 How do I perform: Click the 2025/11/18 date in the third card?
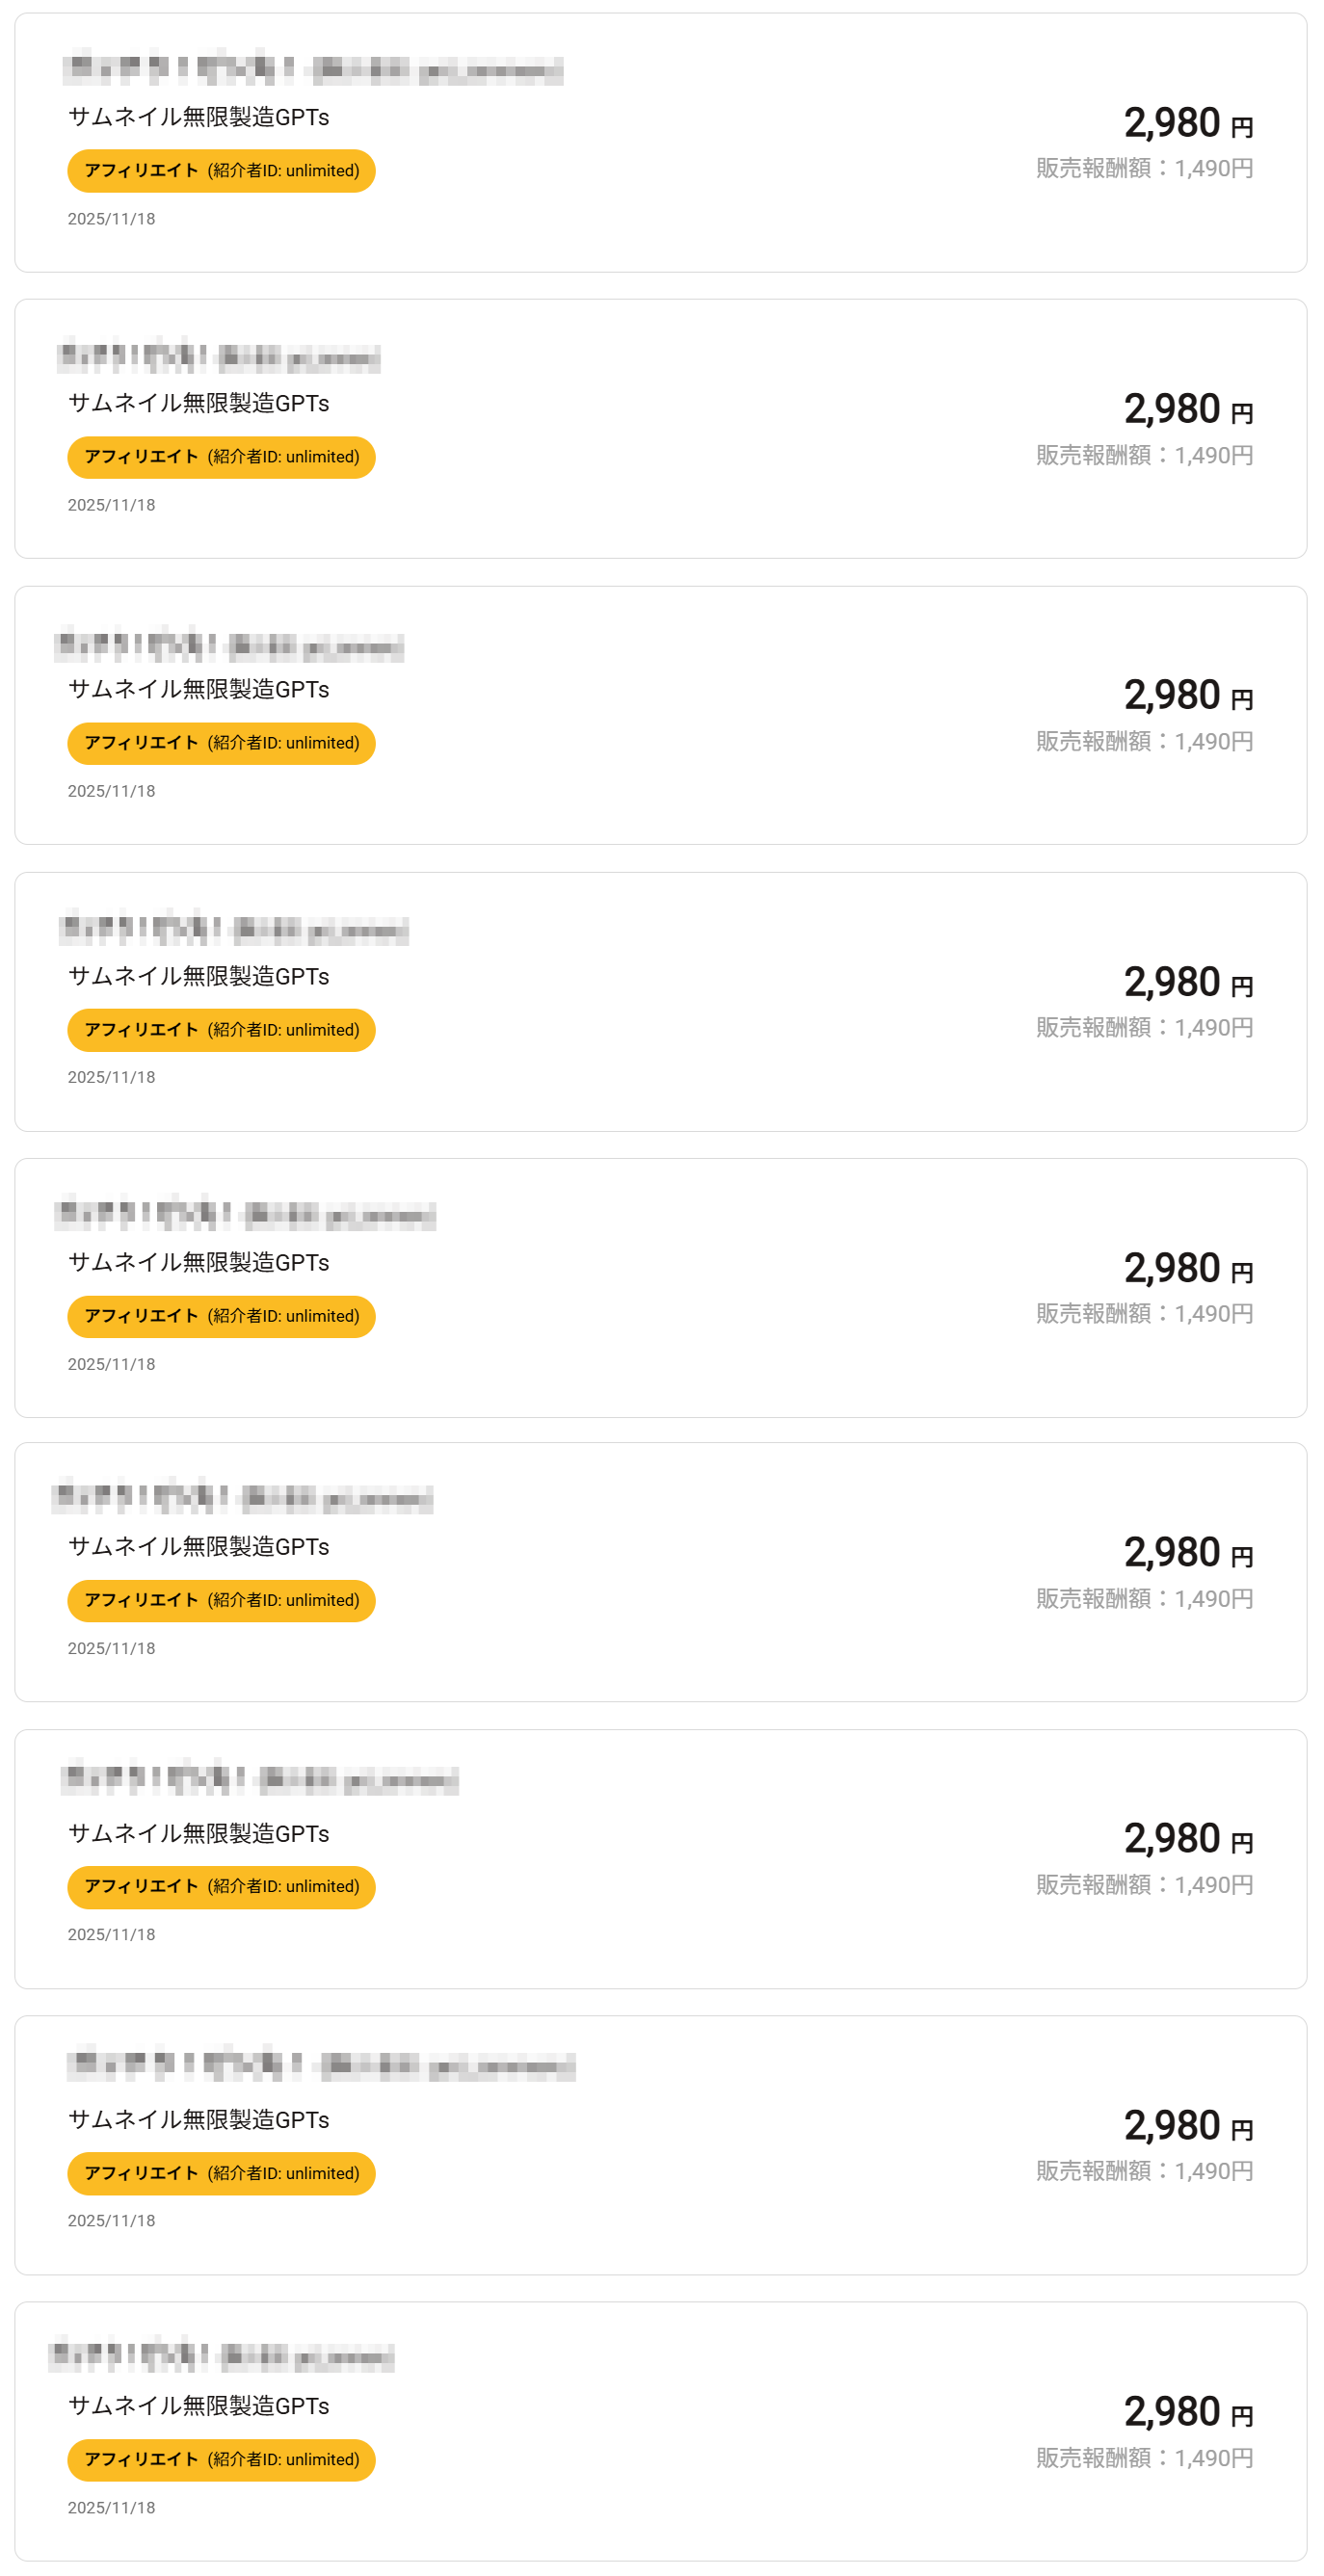pos(111,791)
